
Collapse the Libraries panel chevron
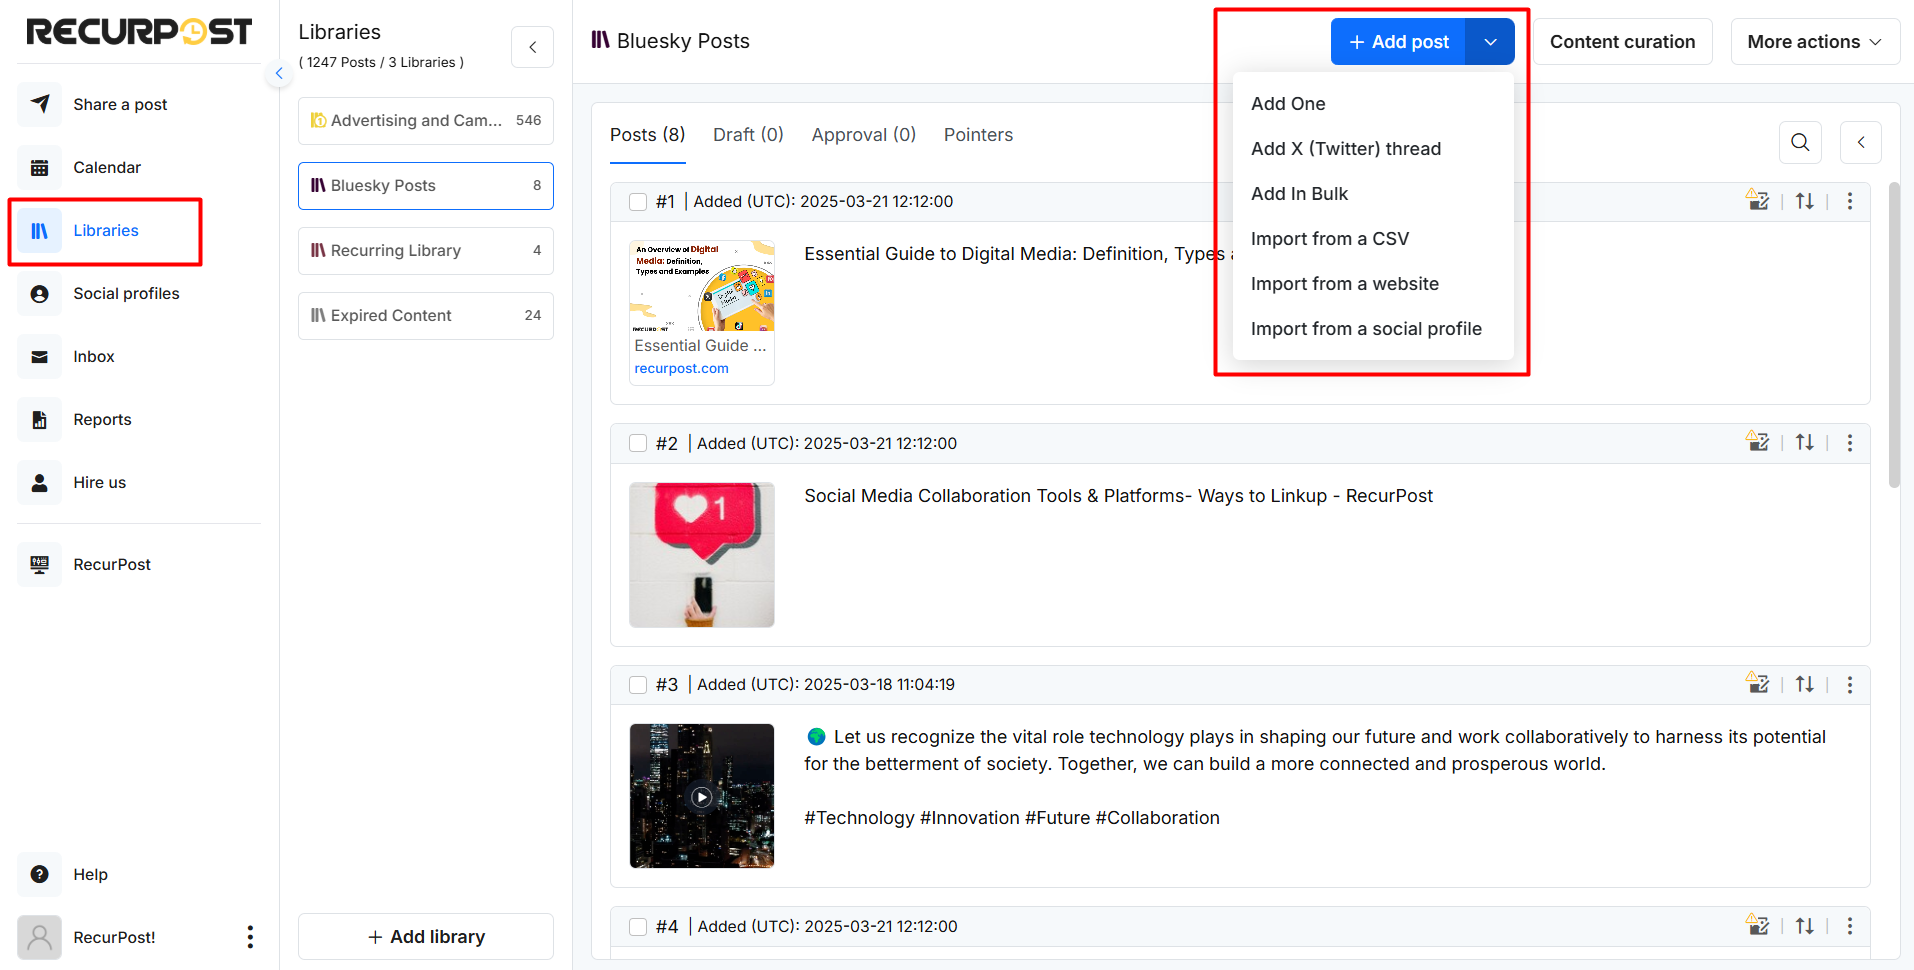(532, 47)
